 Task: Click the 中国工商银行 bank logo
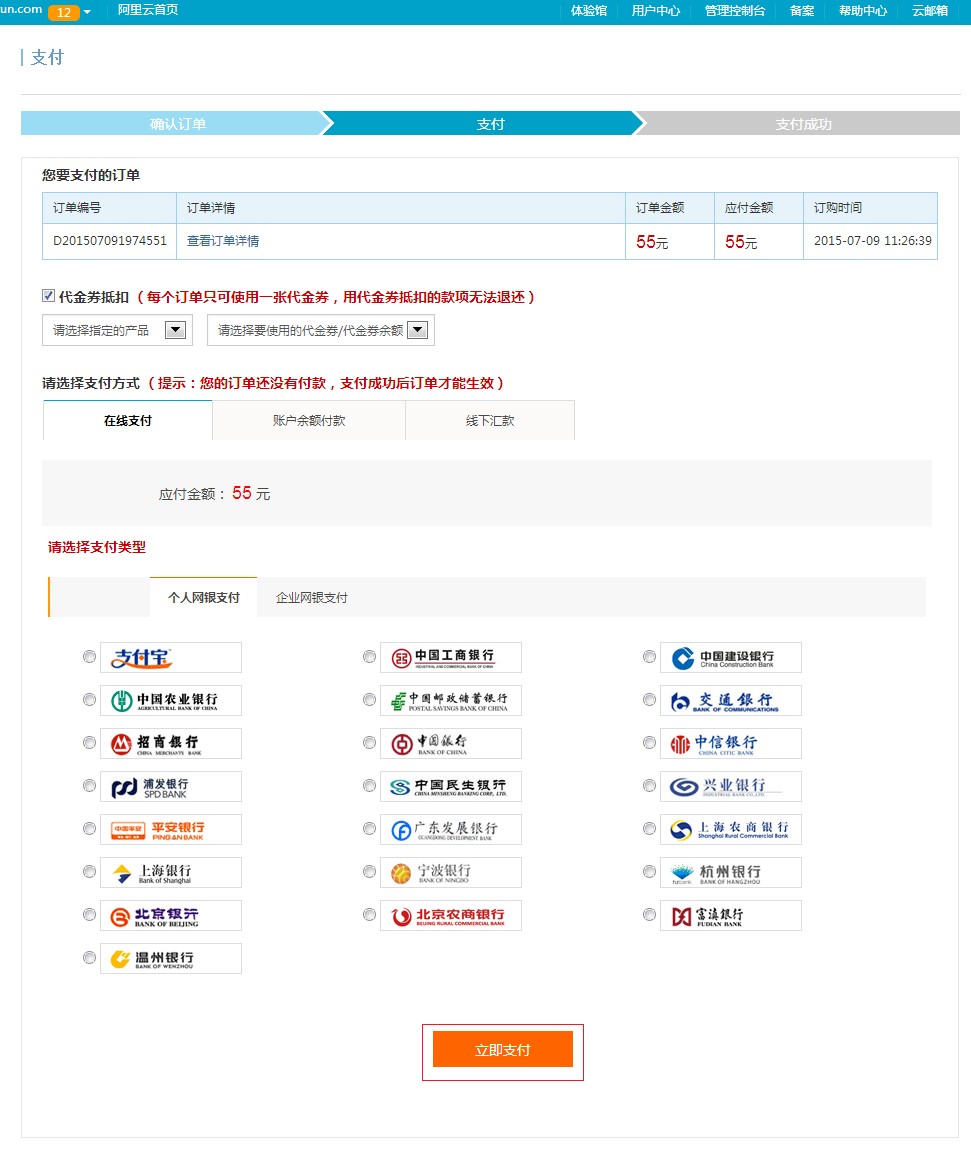click(450, 657)
